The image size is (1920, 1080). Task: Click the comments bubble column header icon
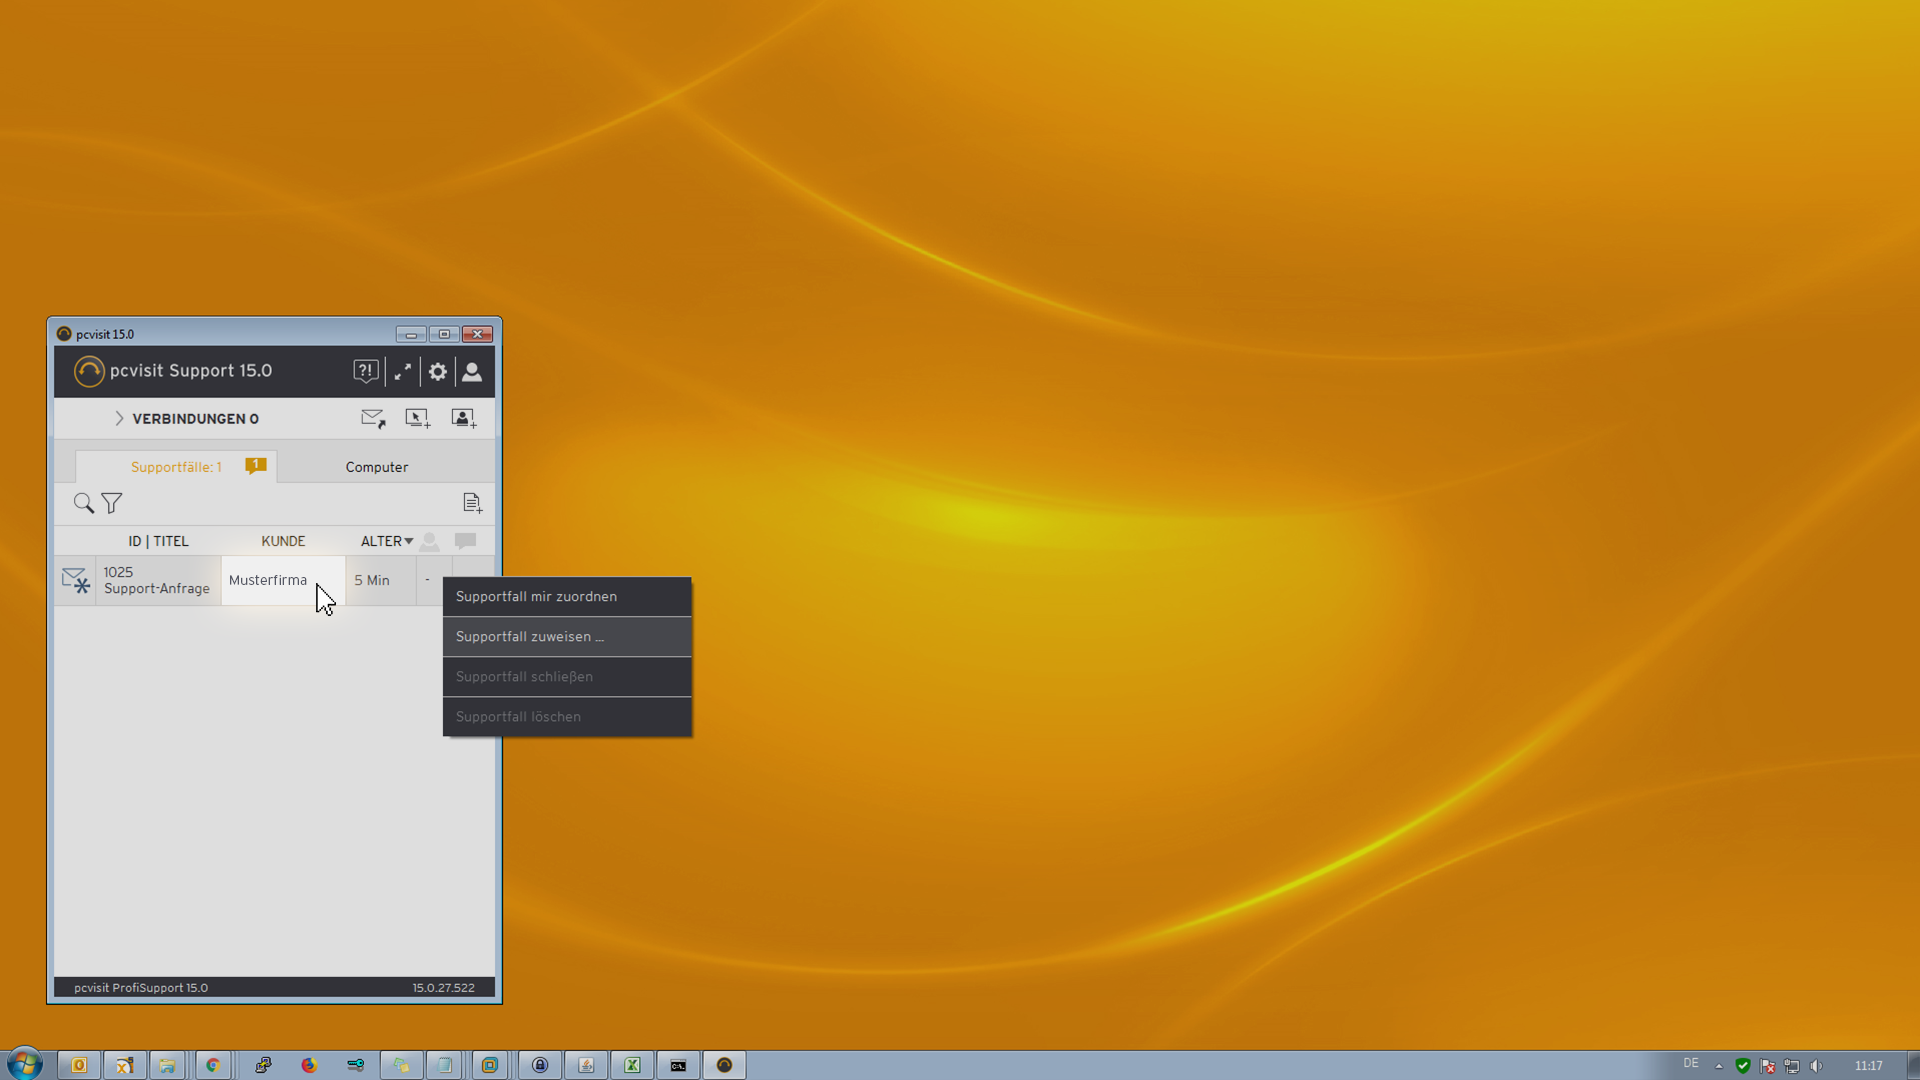pyautogui.click(x=465, y=541)
